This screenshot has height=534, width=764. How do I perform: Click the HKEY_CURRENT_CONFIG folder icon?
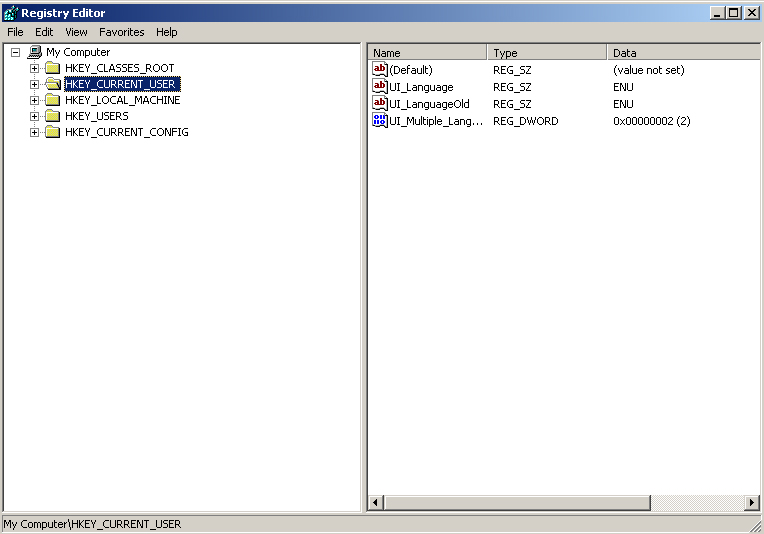[53, 132]
